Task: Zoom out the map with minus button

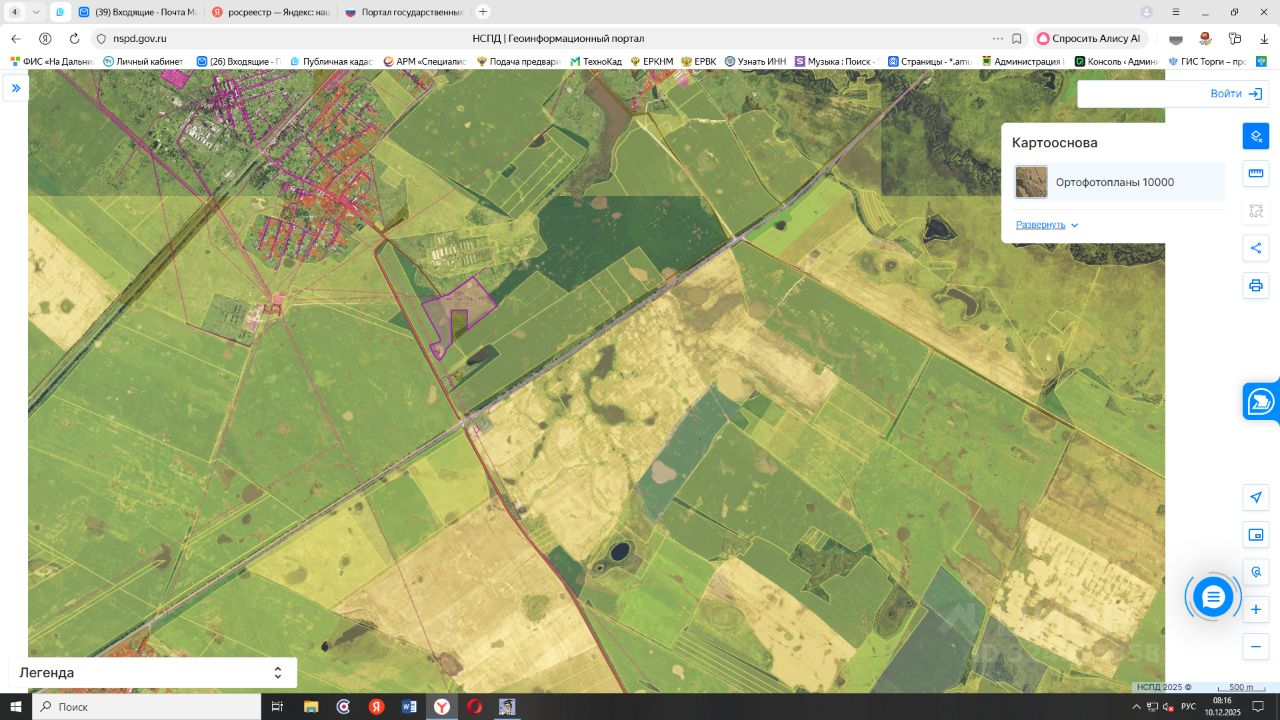Action: (1256, 647)
